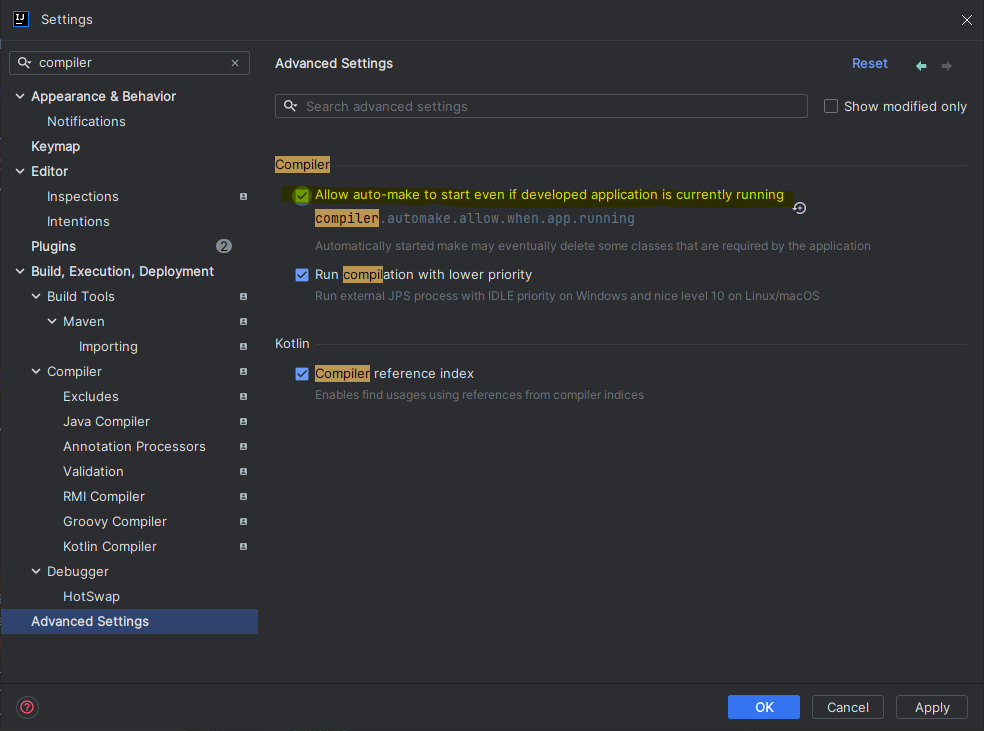Click project-level icon next to Inspections
This screenshot has height=731, width=984.
click(243, 196)
